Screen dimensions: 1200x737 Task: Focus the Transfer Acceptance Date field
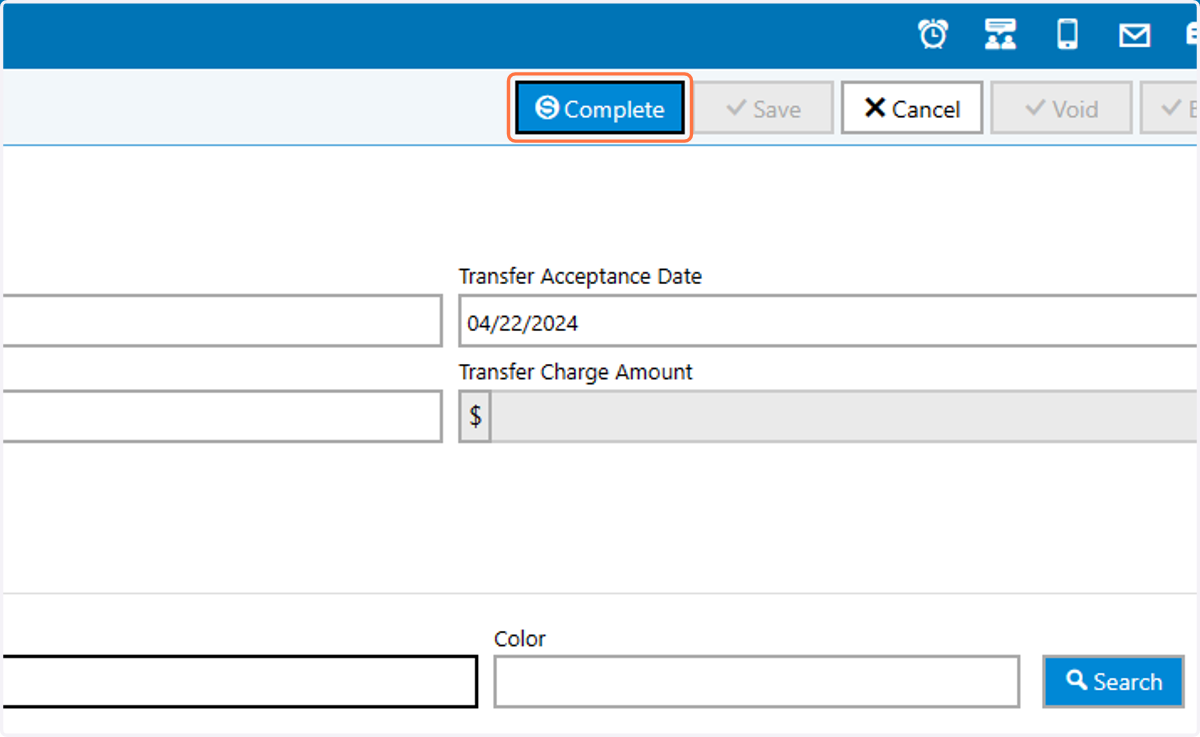(828, 321)
